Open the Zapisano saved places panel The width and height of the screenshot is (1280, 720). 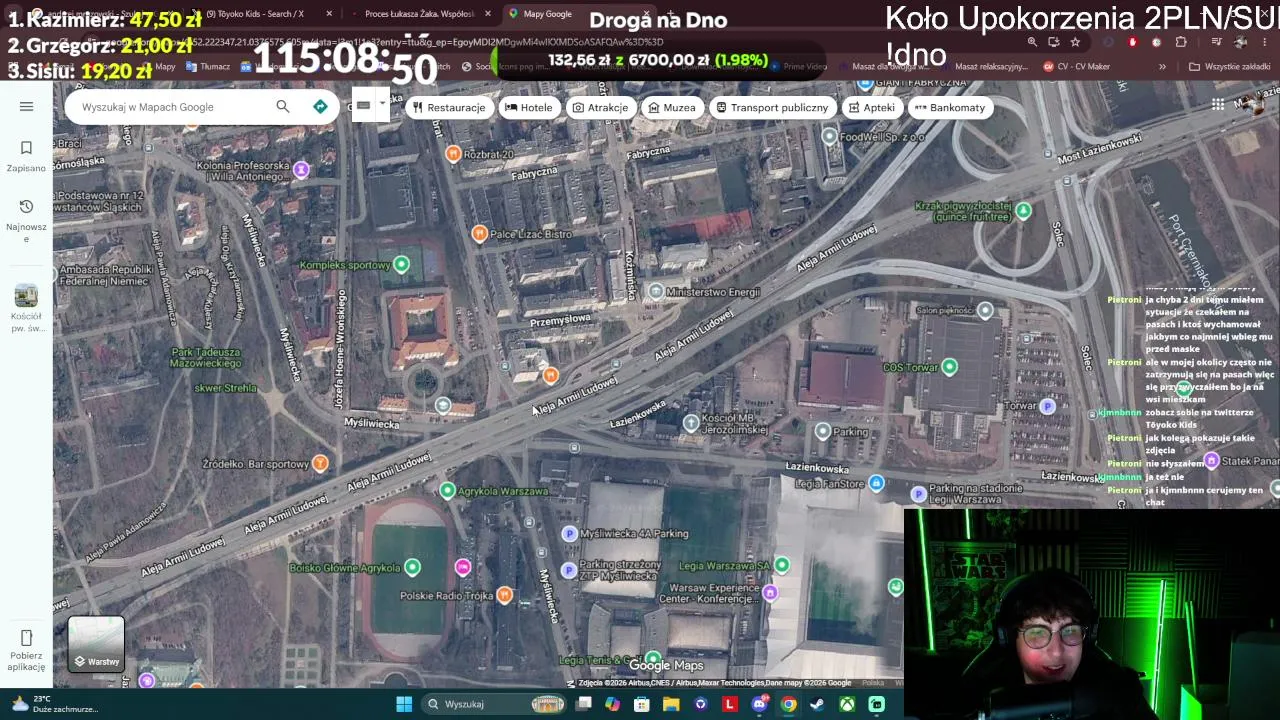click(26, 156)
